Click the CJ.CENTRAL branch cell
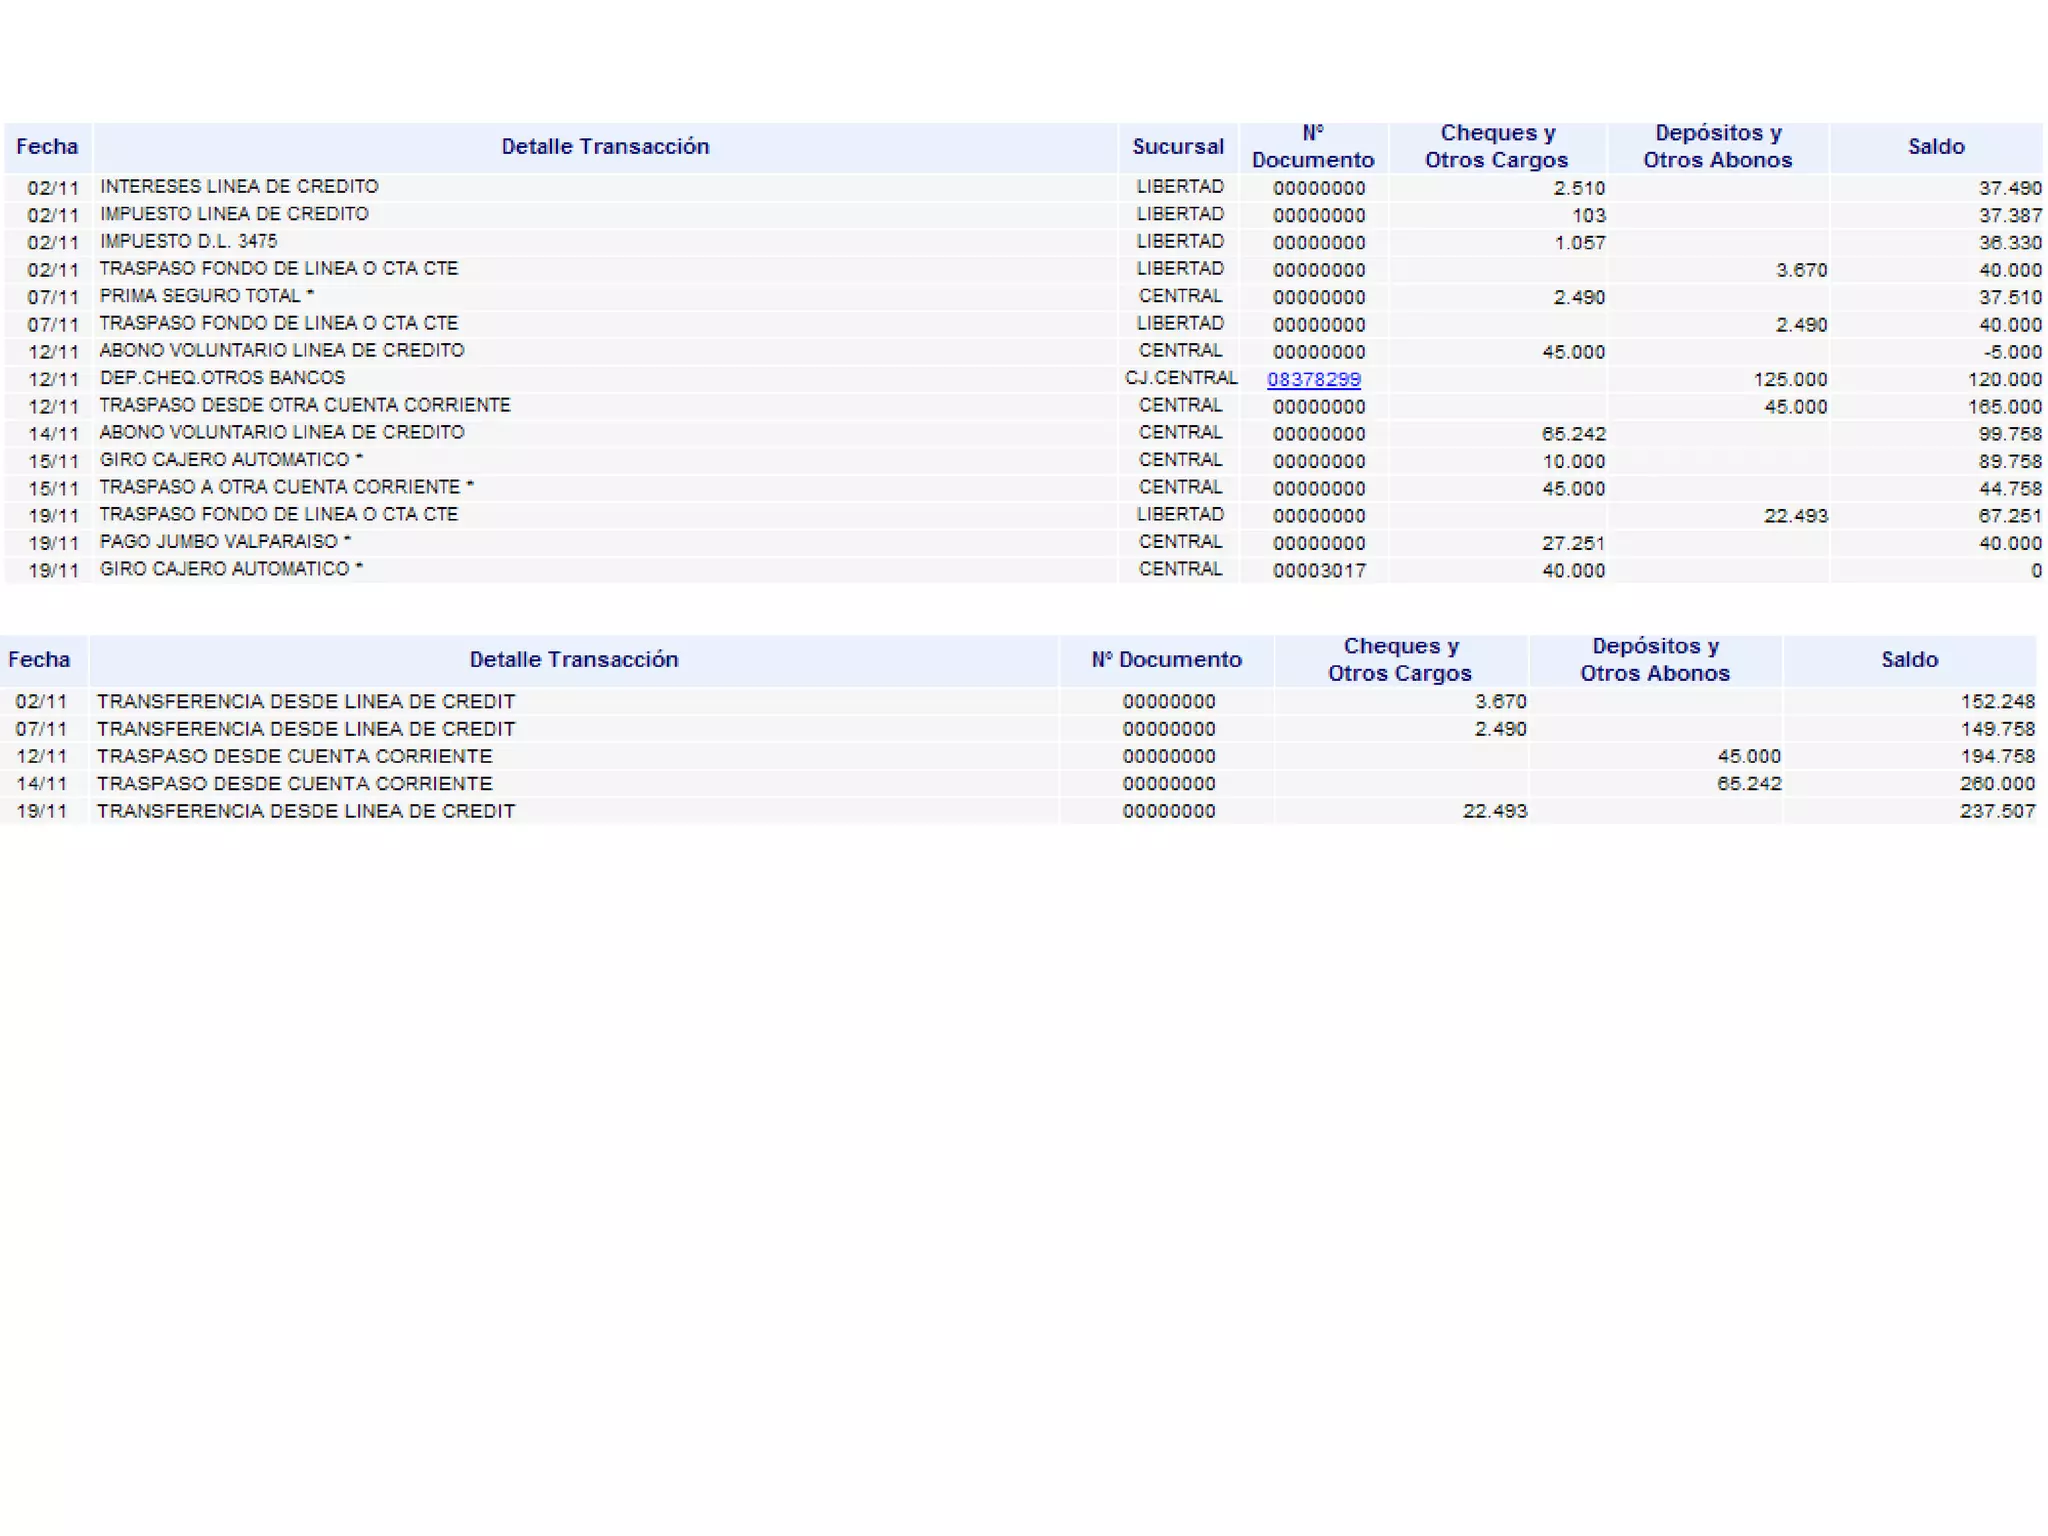This screenshot has width=2048, height=1536. 1180,378
